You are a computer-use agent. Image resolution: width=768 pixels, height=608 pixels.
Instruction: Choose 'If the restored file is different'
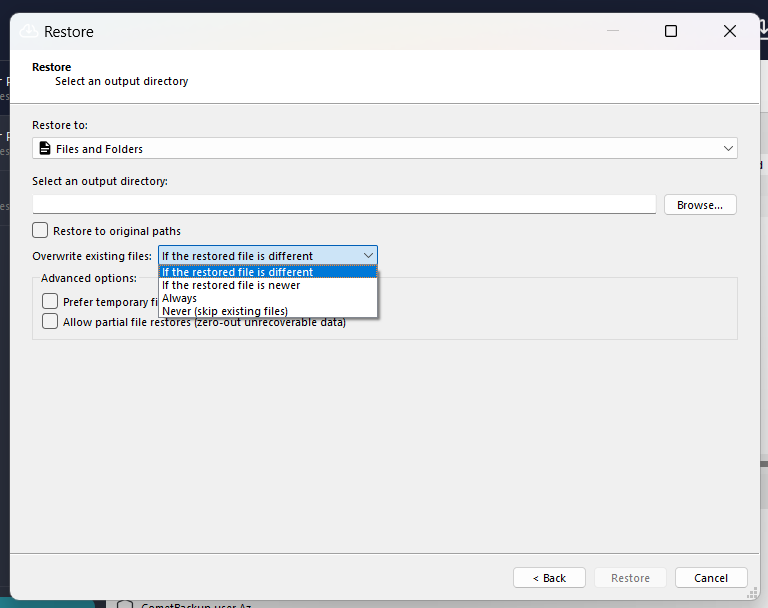pyautogui.click(x=237, y=272)
